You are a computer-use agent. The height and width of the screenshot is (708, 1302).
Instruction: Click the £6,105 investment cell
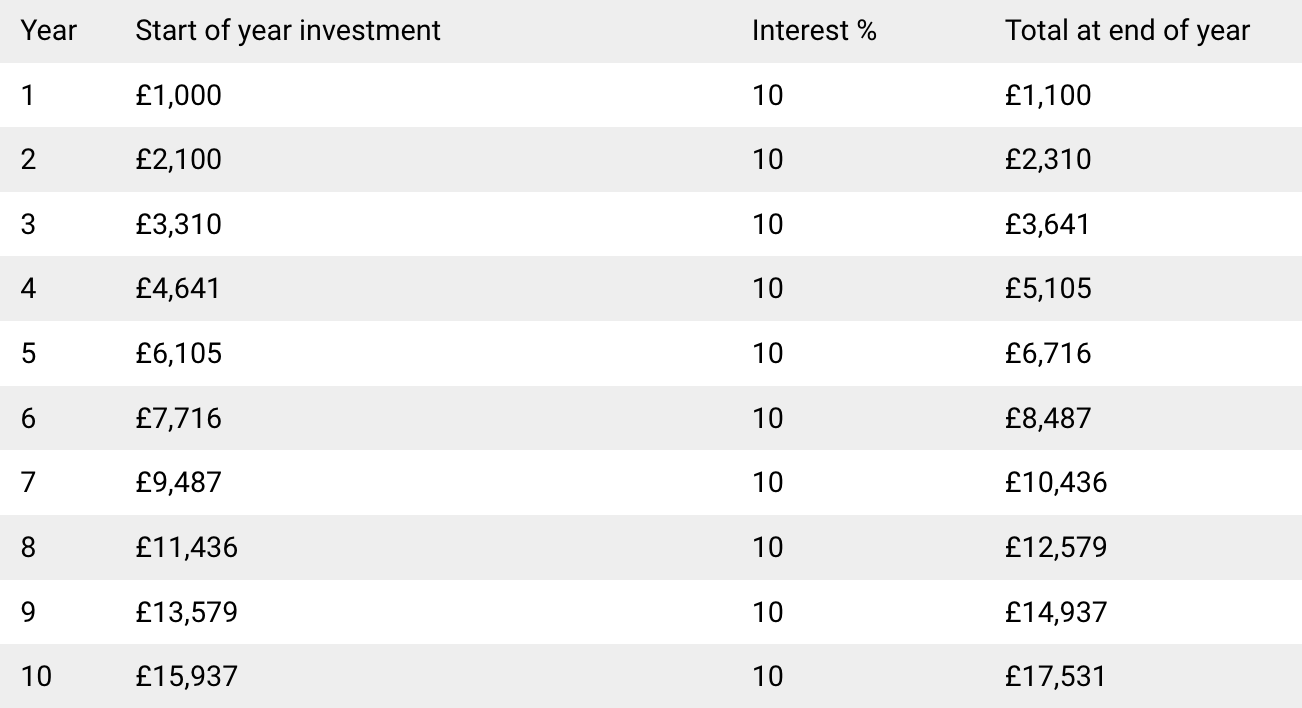(x=179, y=353)
